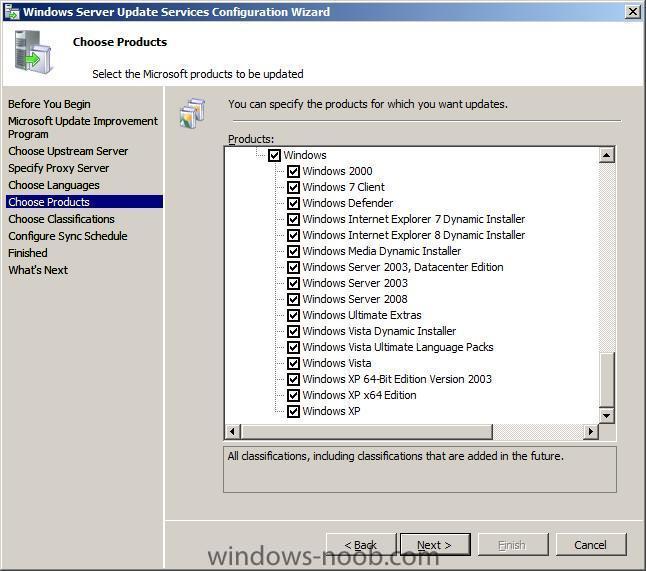The width and height of the screenshot is (646, 571).
Task: Toggle Windows Server 2003, Datacenter Edition checkbox
Action: tap(293, 267)
